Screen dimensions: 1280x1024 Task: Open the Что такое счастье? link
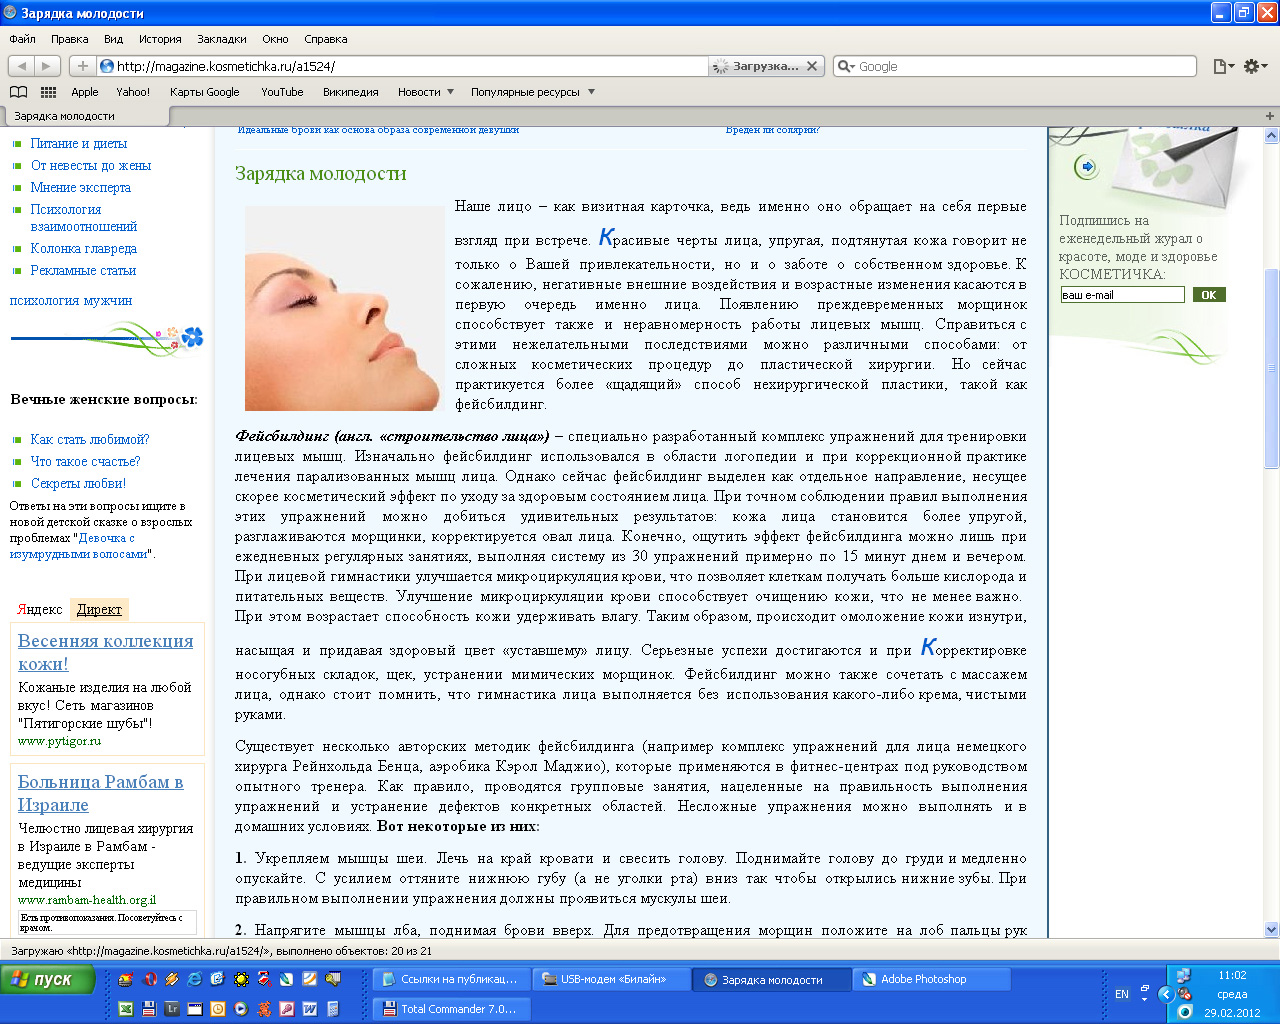86,461
